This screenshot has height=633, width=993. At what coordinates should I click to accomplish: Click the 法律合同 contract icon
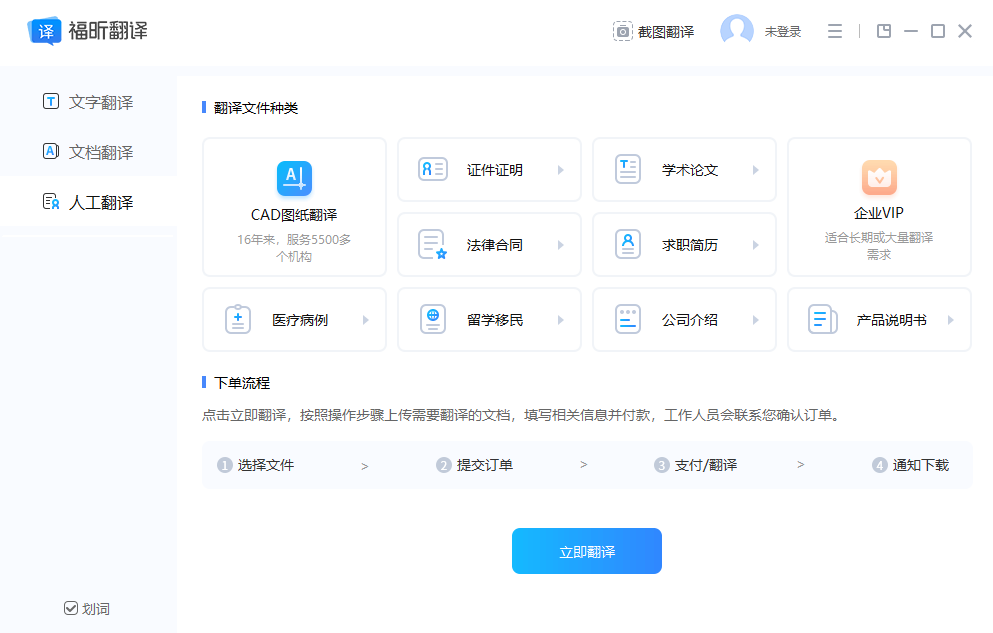432,244
